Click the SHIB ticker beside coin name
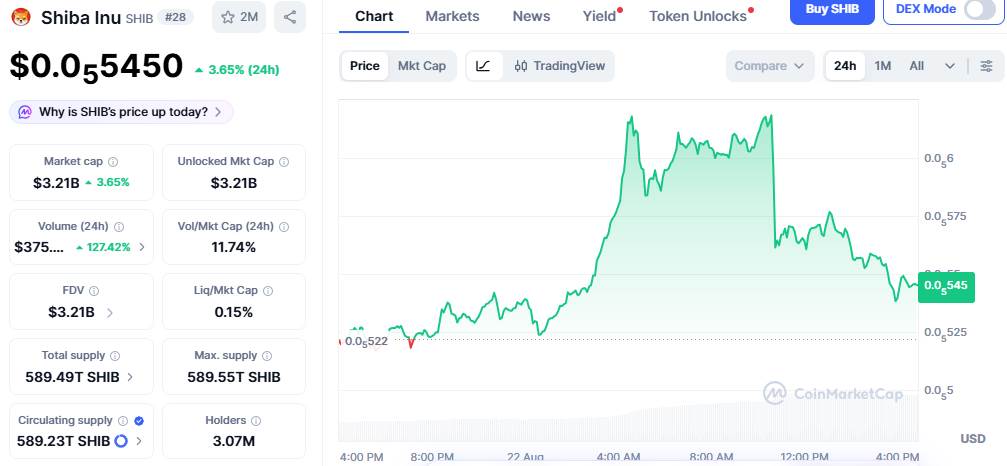Viewport: 1007px width, 466px height. pos(139,19)
